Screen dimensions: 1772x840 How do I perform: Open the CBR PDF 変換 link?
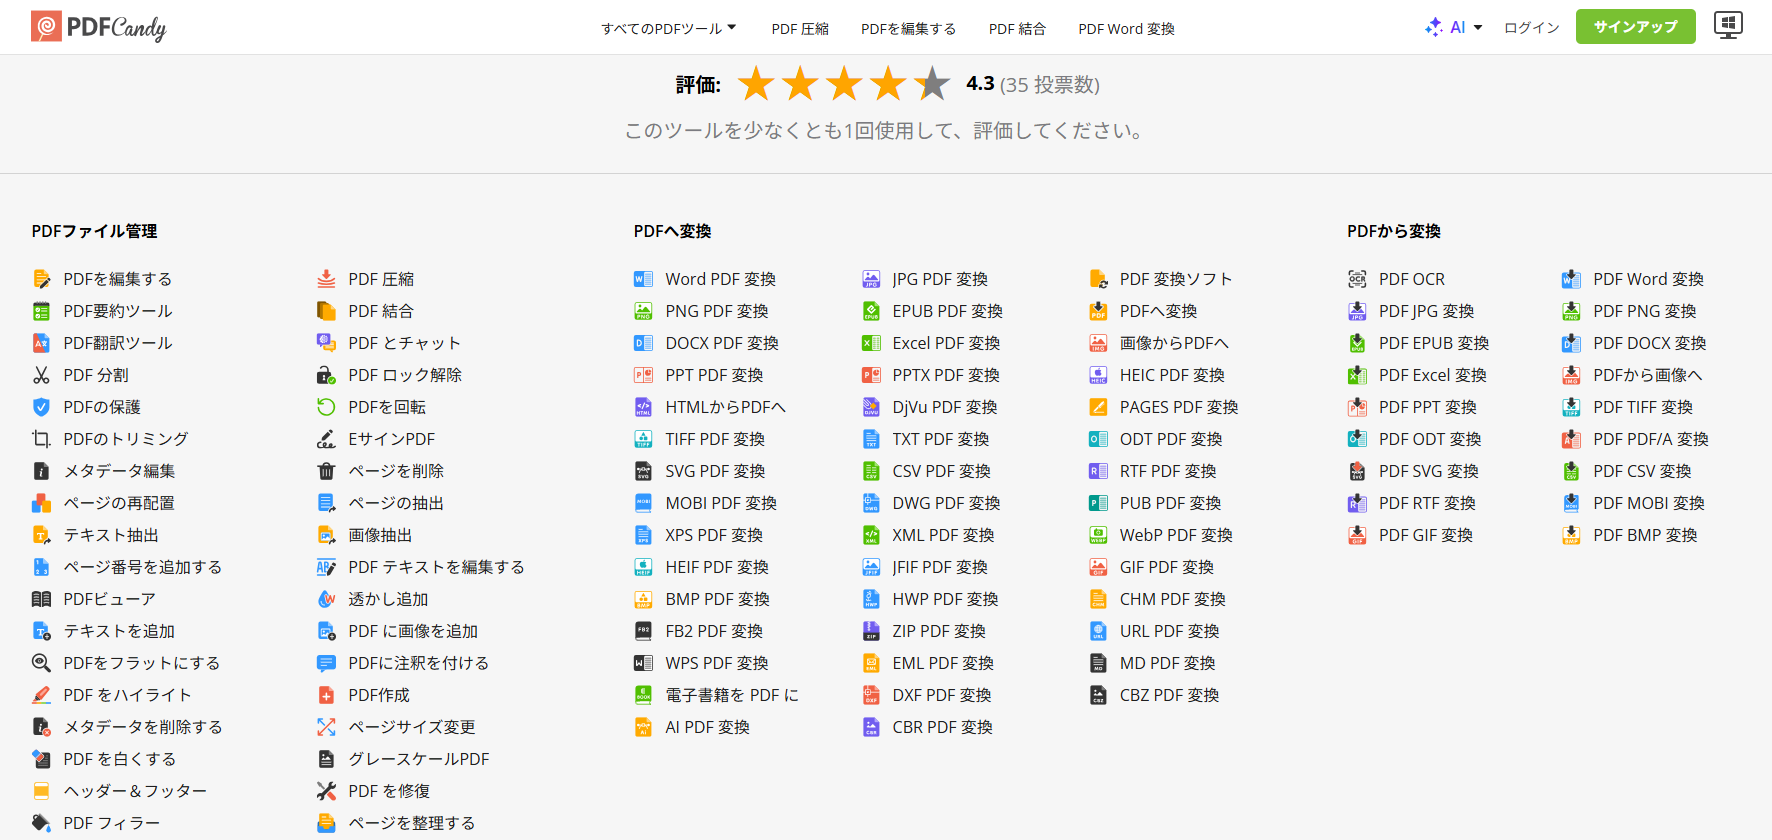point(943,727)
